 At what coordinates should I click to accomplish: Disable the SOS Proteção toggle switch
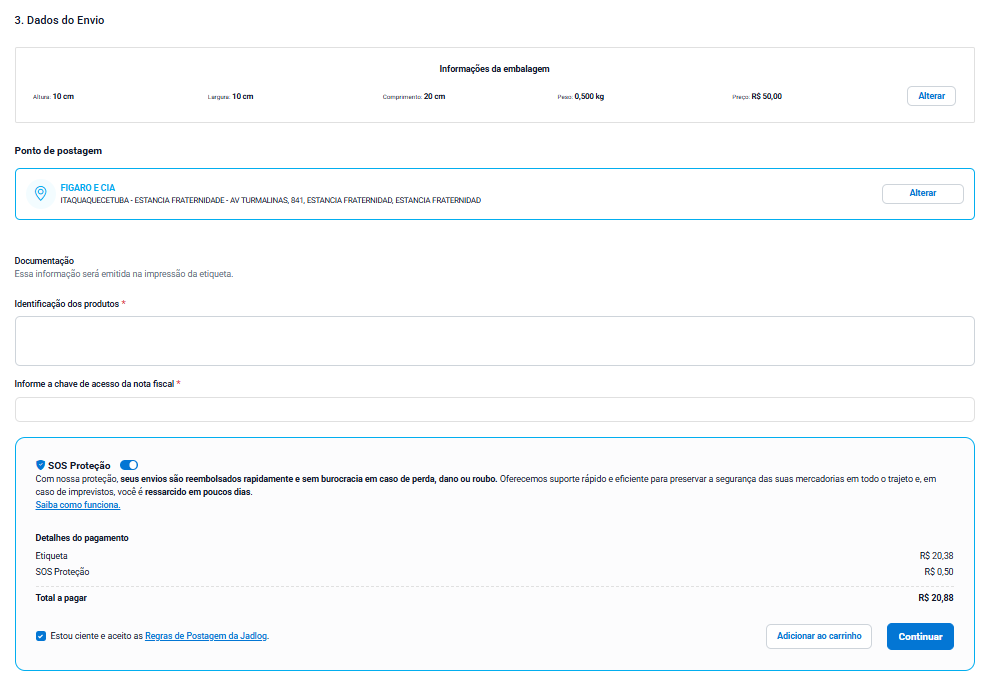click(x=129, y=465)
